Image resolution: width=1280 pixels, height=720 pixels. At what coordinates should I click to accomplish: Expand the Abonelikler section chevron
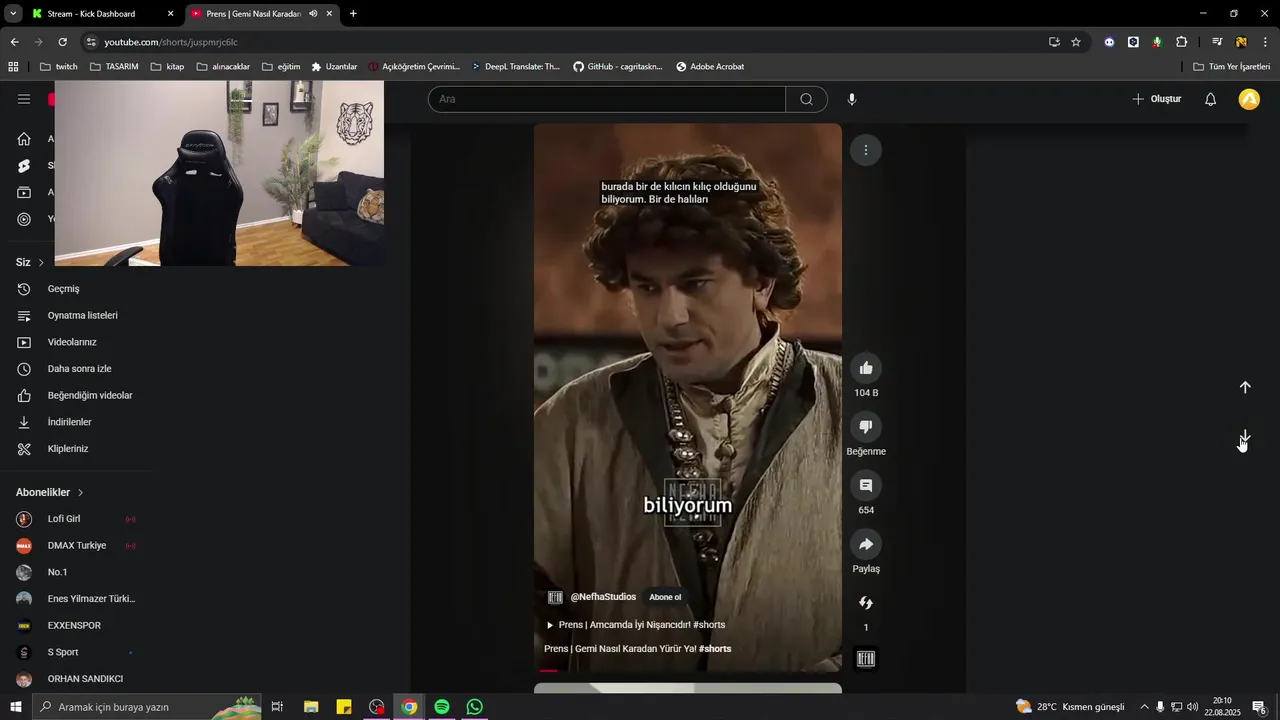point(80,493)
